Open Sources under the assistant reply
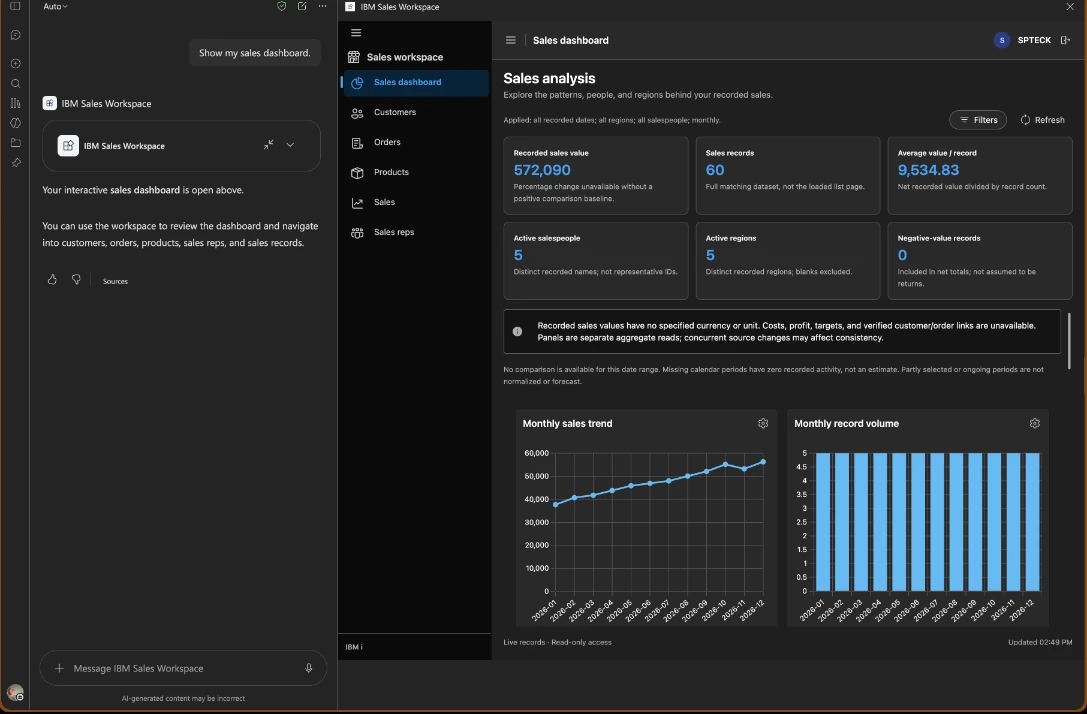 click(x=115, y=281)
